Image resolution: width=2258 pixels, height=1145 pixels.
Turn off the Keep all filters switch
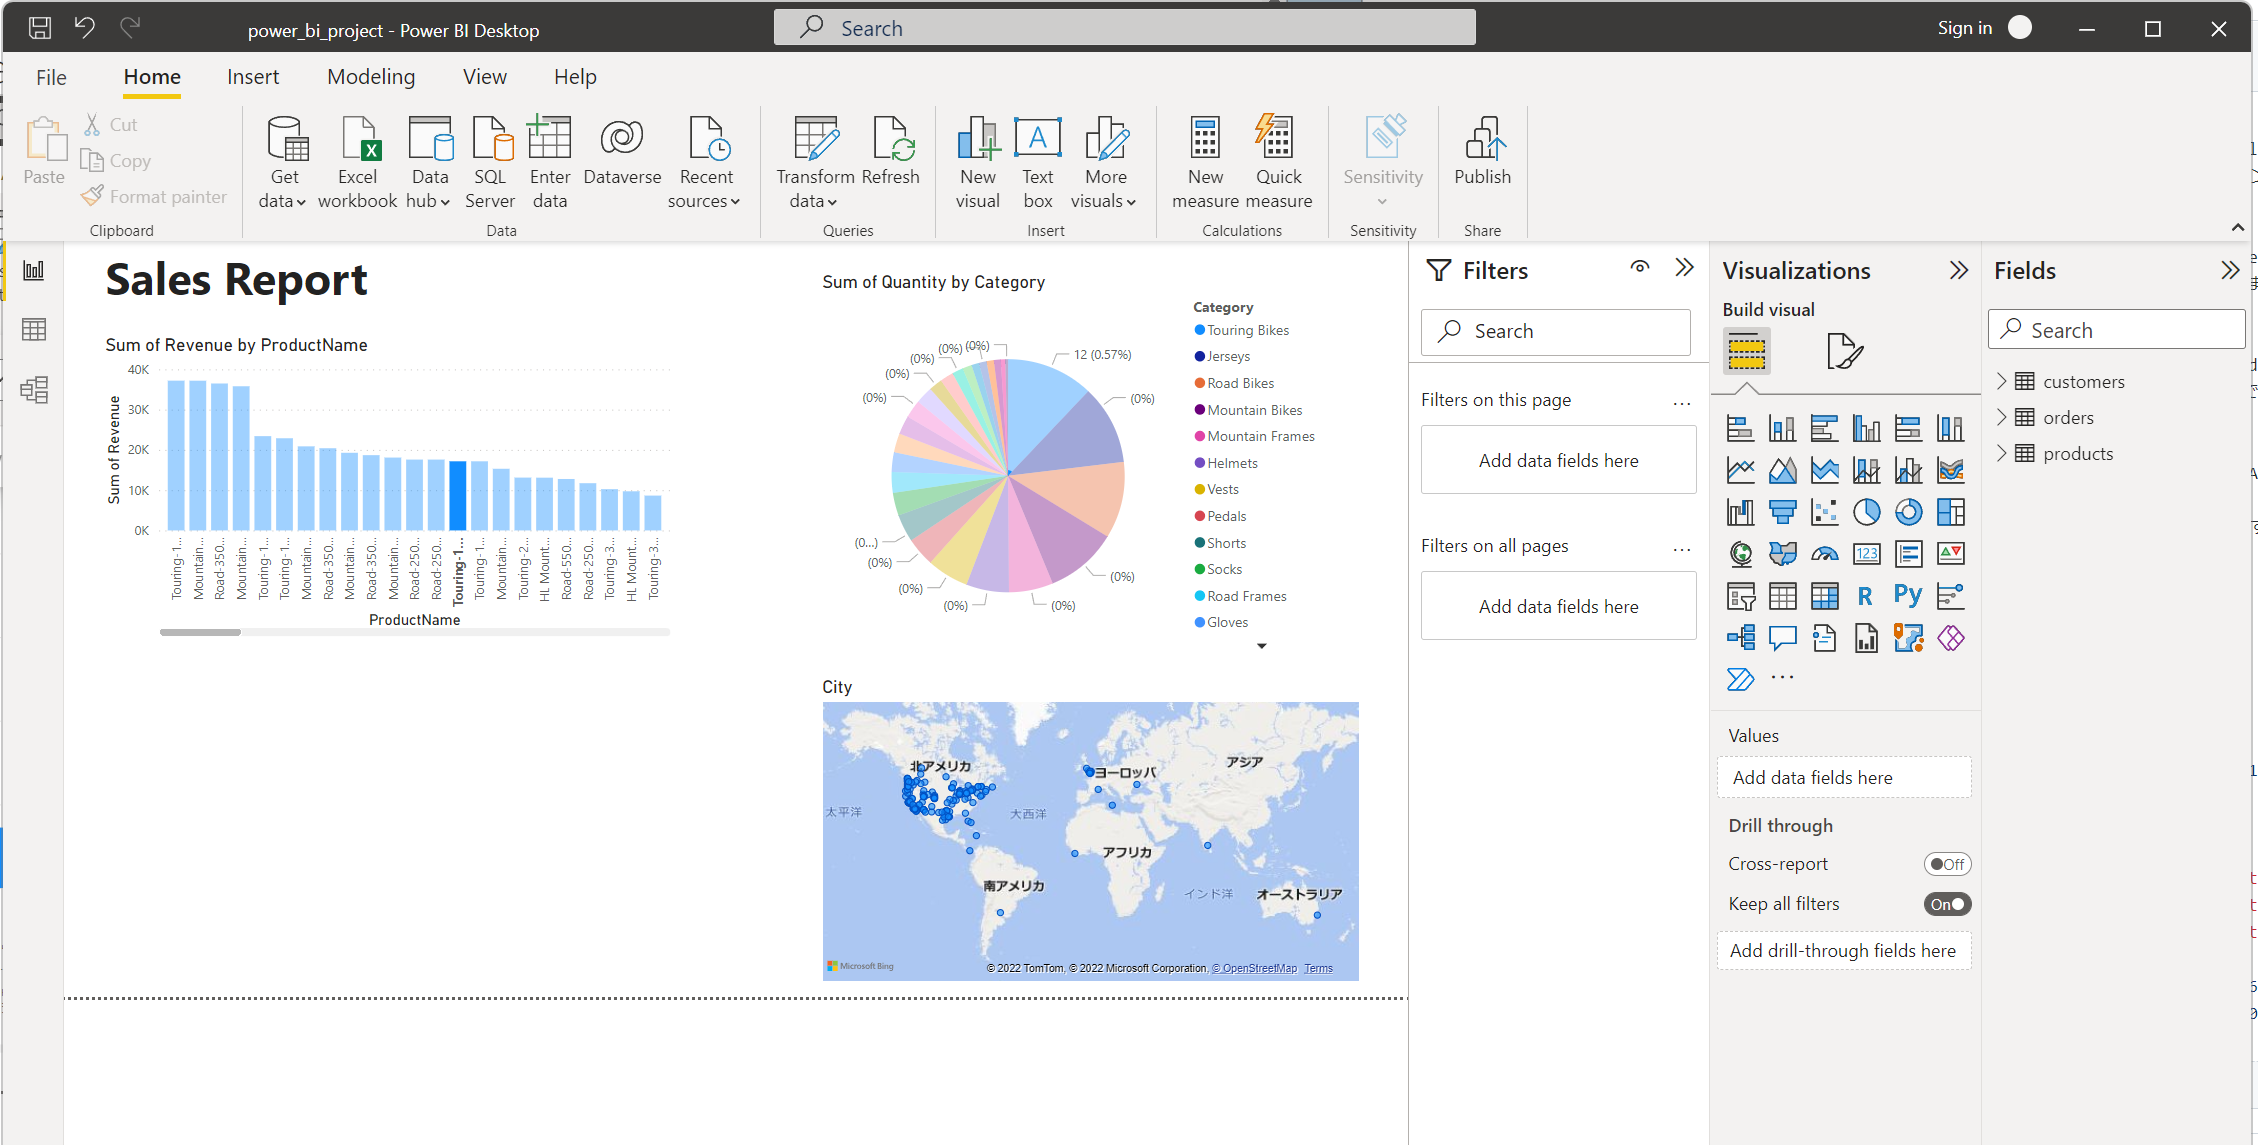[1946, 904]
